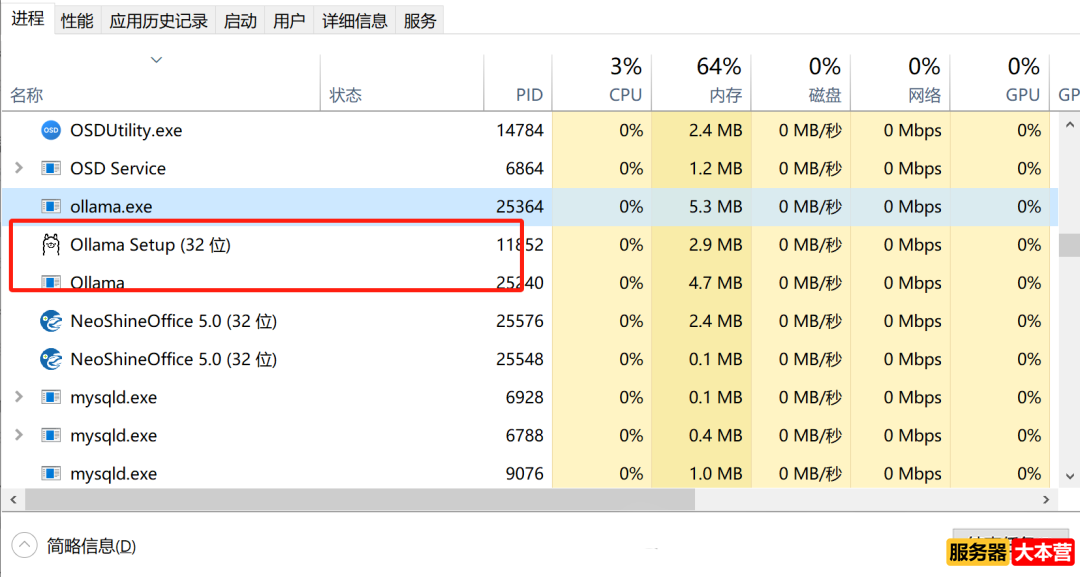This screenshot has width=1080, height=577.
Task: Click the second NeoShineOffice 5.0 icon
Action: 51,359
